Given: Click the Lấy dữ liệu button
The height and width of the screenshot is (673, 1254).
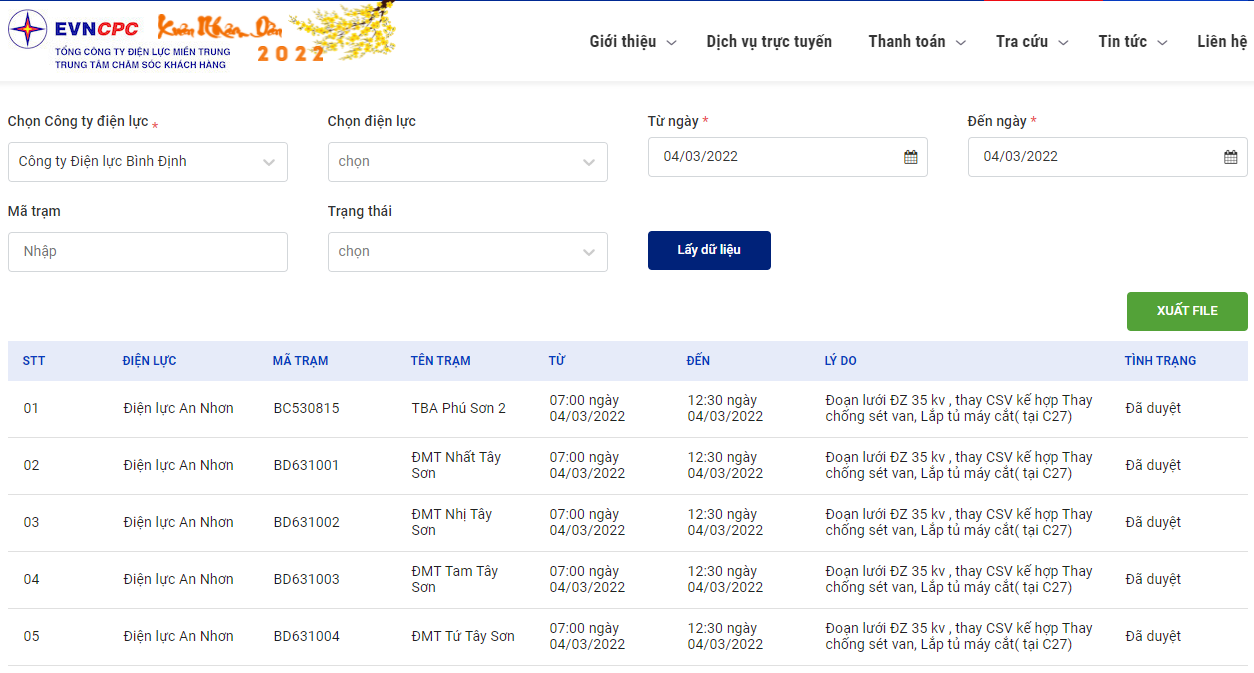Looking at the screenshot, I should [709, 251].
